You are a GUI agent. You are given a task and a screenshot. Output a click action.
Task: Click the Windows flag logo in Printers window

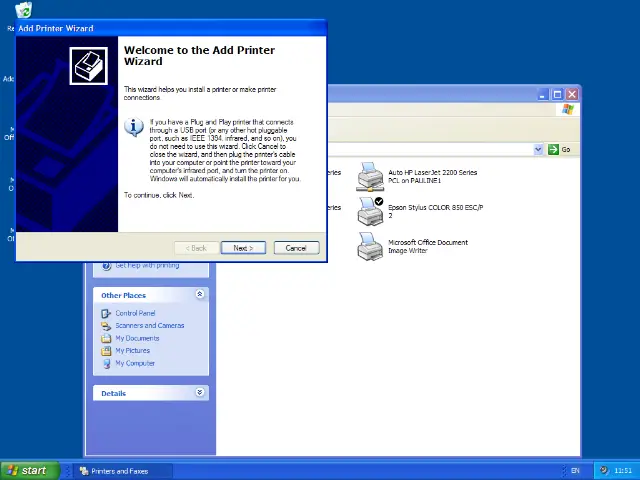[x=568, y=109]
